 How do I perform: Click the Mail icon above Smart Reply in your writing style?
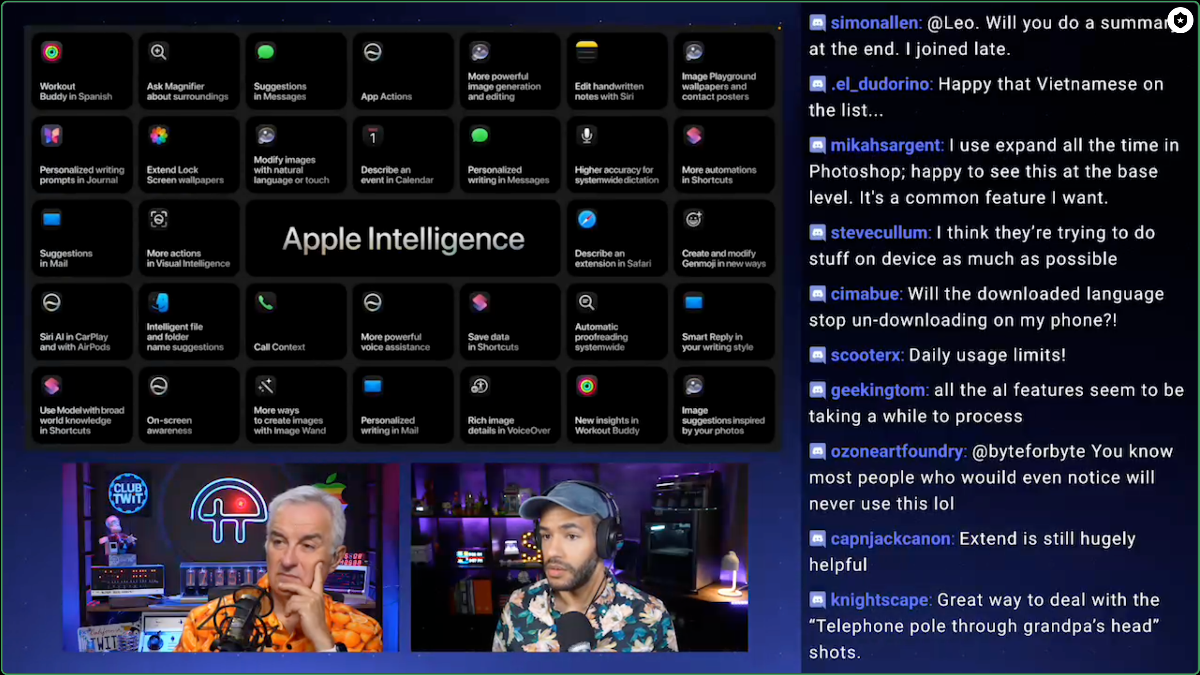point(693,302)
